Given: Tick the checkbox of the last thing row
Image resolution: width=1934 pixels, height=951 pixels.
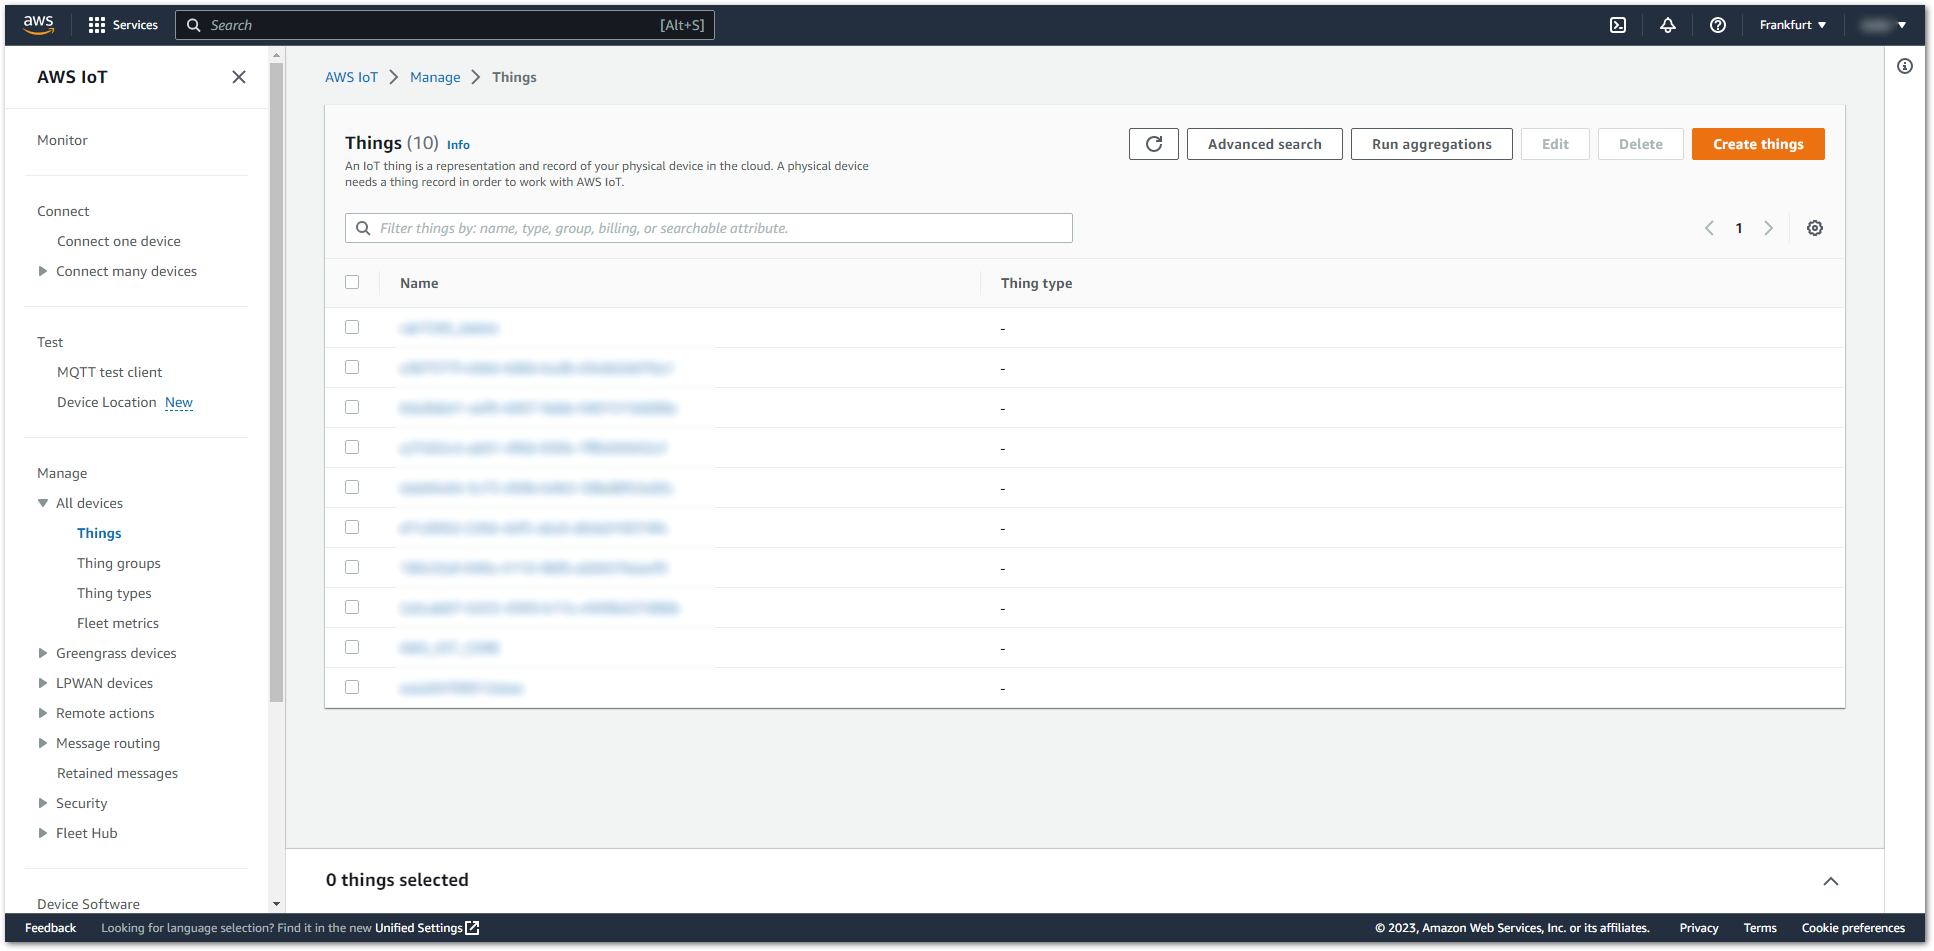Looking at the screenshot, I should (352, 687).
